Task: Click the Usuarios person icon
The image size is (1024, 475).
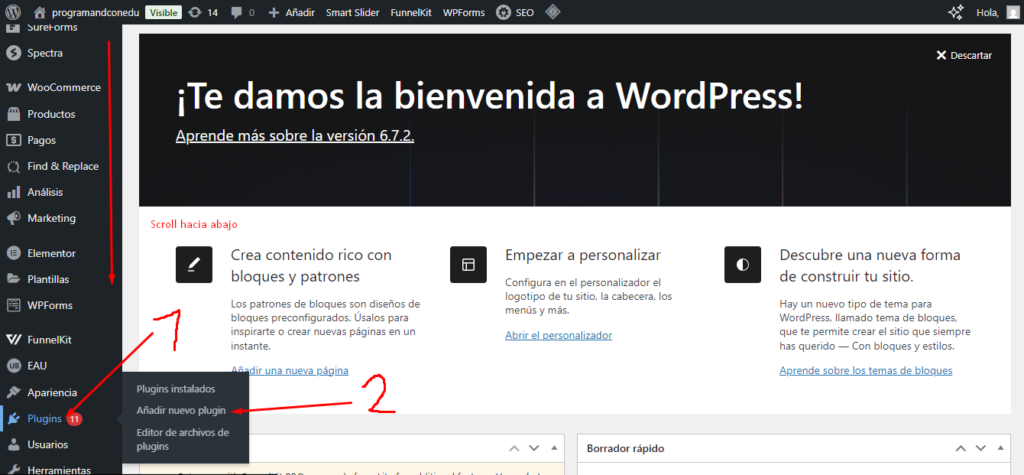Action: (13, 445)
